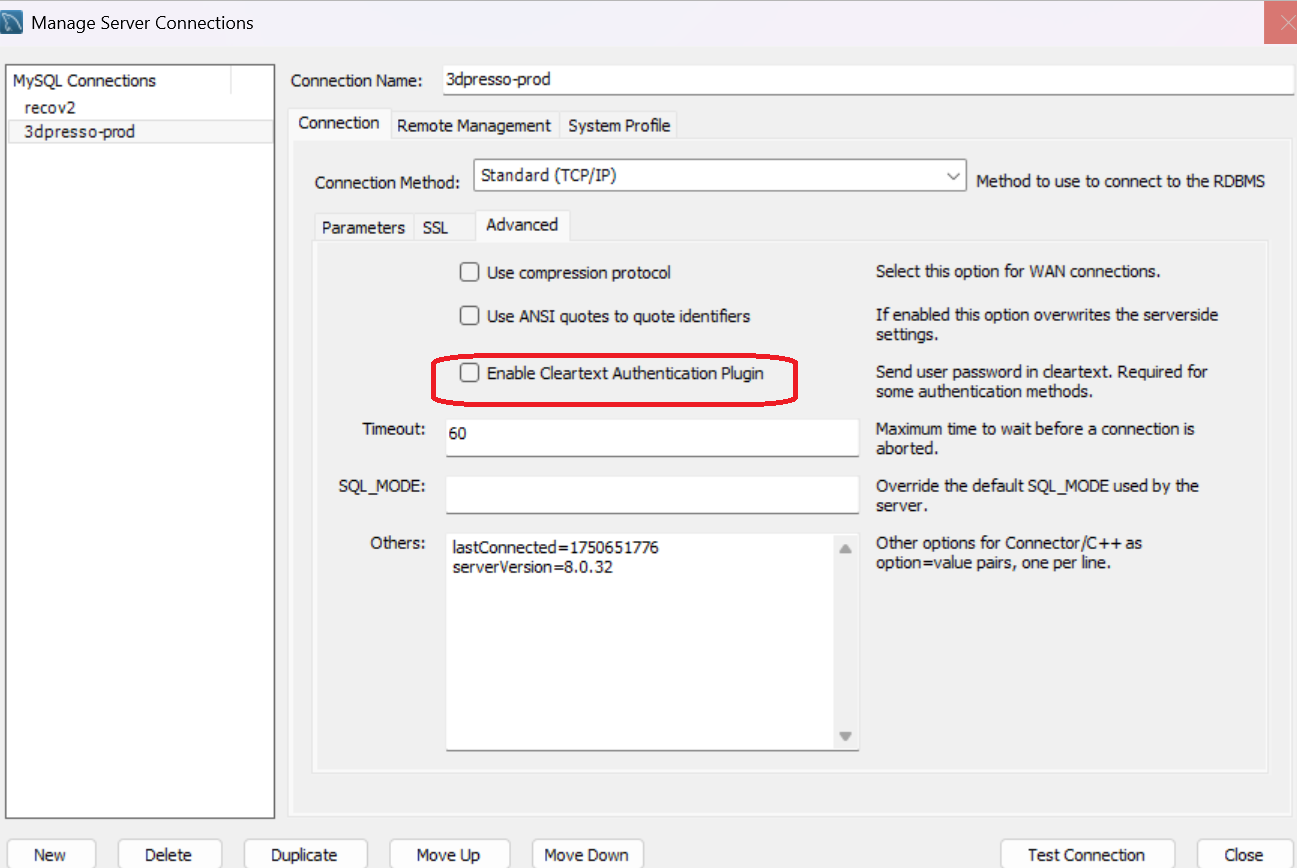This screenshot has height=868, width=1297.
Task: Click the Move Up button
Action: 448,854
